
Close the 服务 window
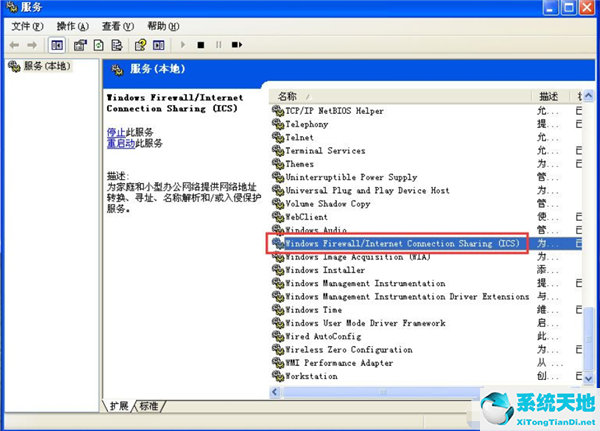tap(587, 7)
